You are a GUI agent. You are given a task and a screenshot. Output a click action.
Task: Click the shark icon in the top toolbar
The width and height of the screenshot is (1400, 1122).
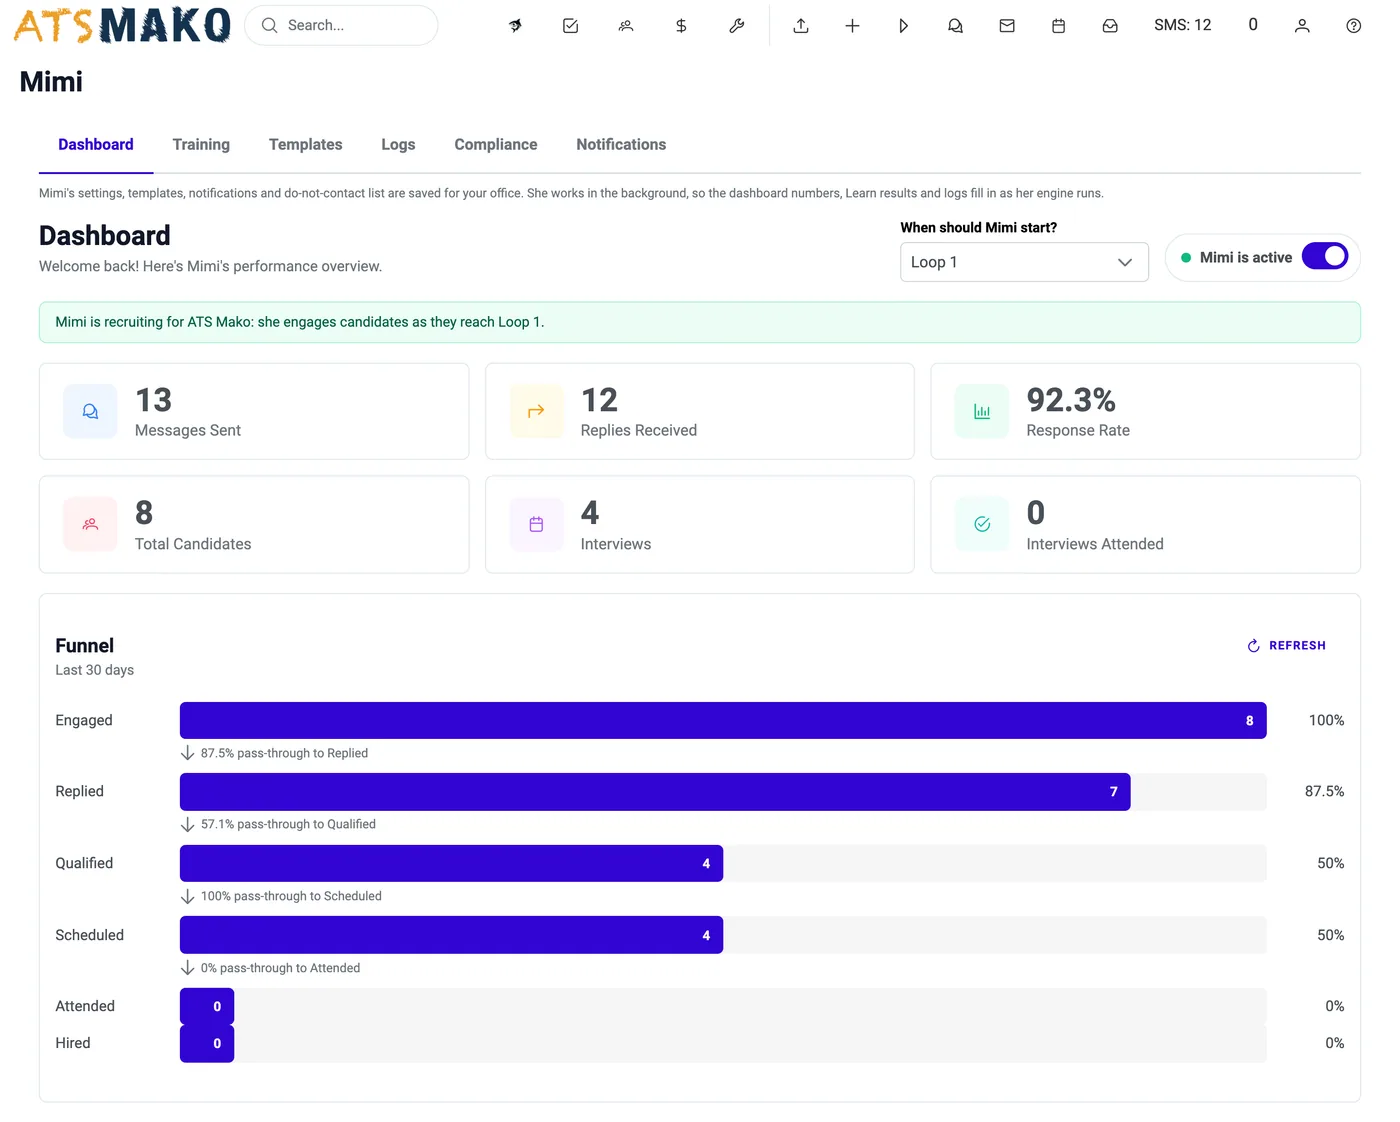click(x=515, y=26)
